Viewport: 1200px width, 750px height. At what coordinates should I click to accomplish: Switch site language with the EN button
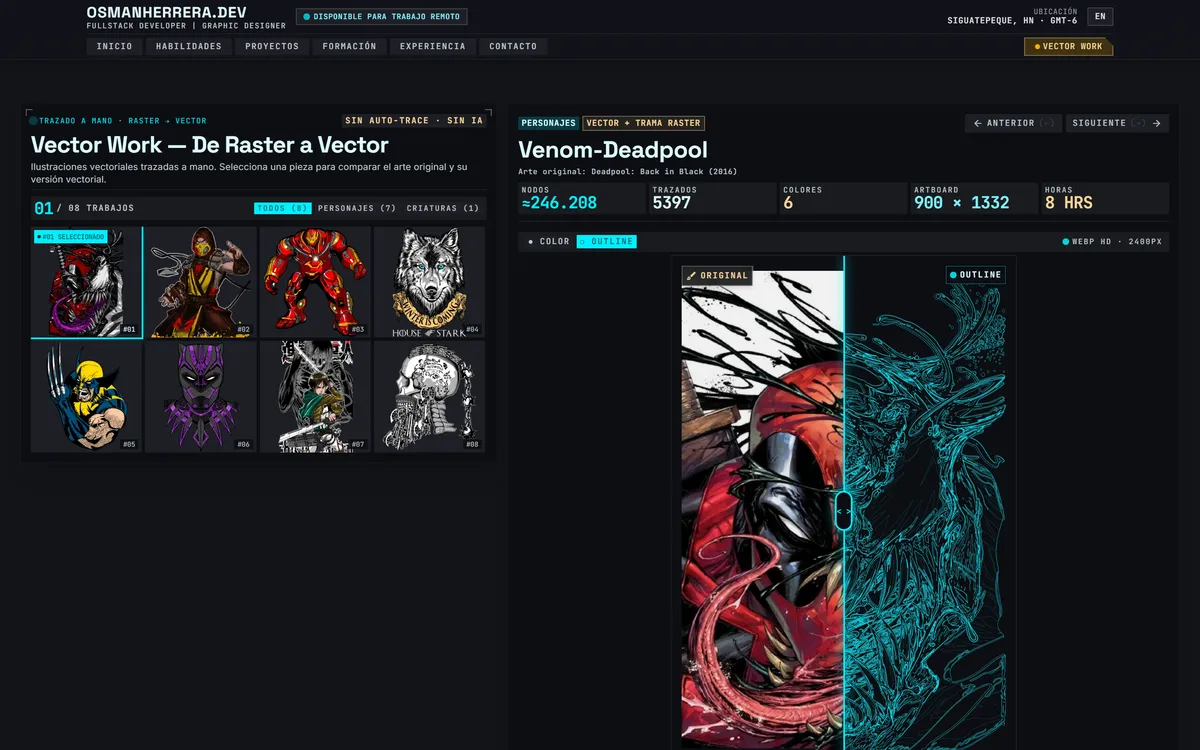[1100, 17]
